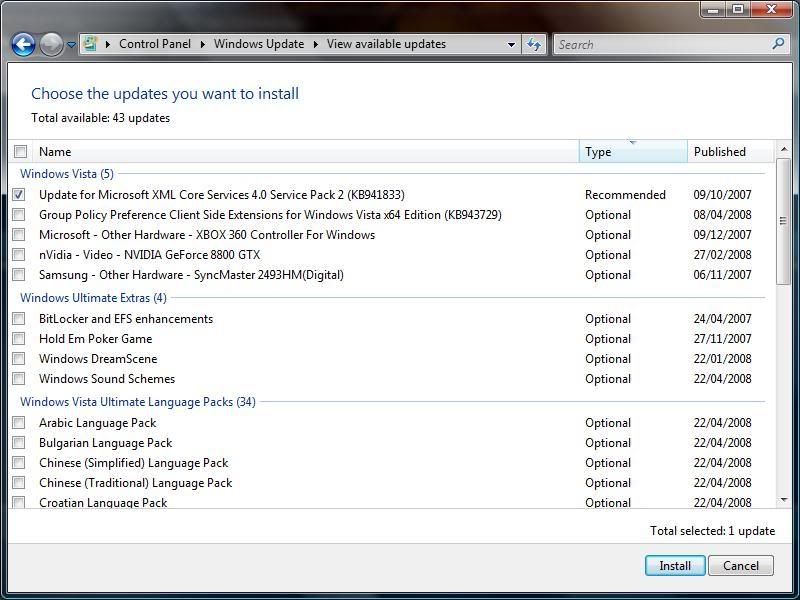The height and width of the screenshot is (600, 800).
Task: Uncheck XML Core Services 4.0 update
Action: (19, 195)
